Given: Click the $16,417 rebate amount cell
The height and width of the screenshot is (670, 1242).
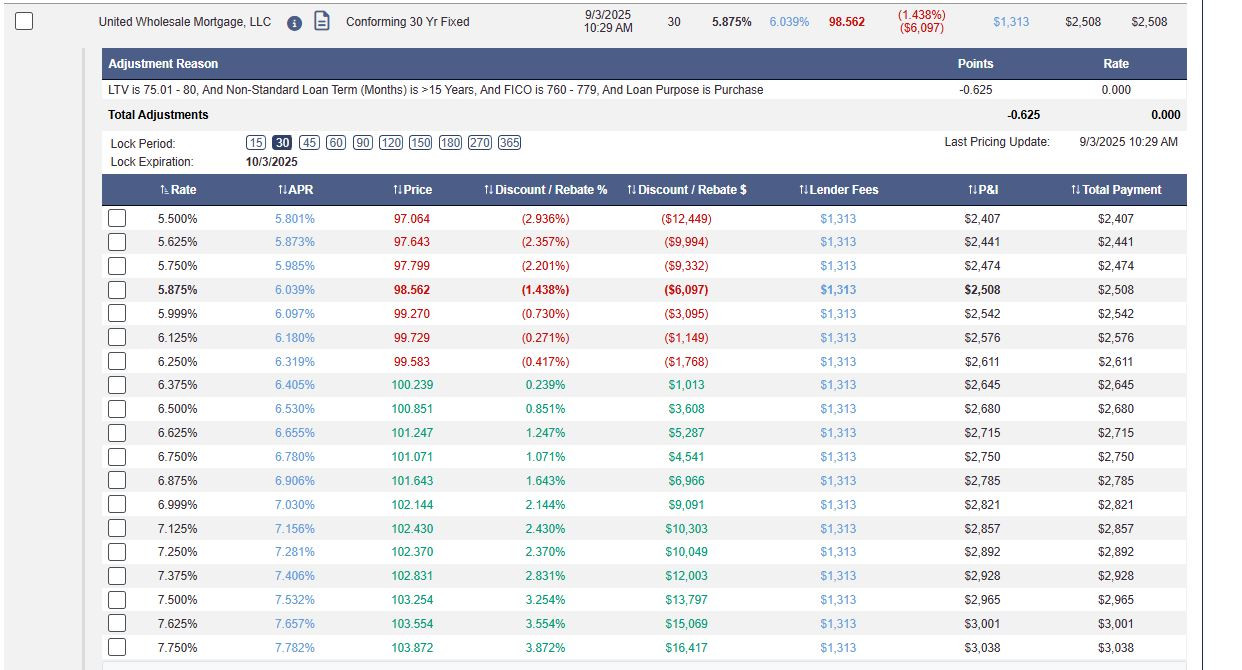Looking at the screenshot, I should tap(686, 648).
